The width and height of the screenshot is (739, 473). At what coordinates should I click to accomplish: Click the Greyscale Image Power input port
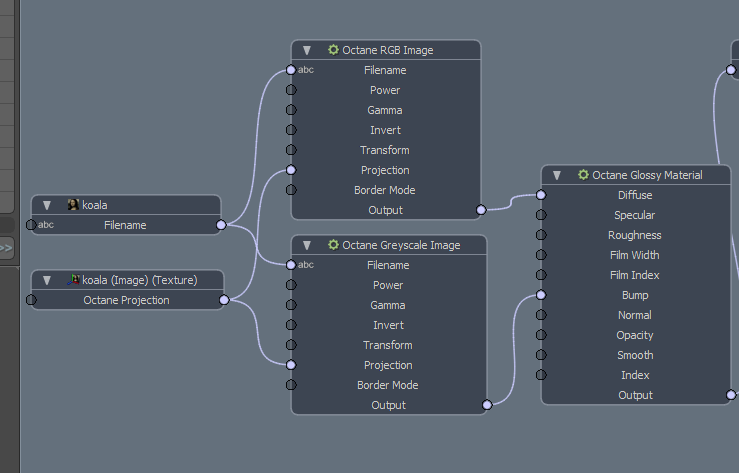[x=291, y=285]
